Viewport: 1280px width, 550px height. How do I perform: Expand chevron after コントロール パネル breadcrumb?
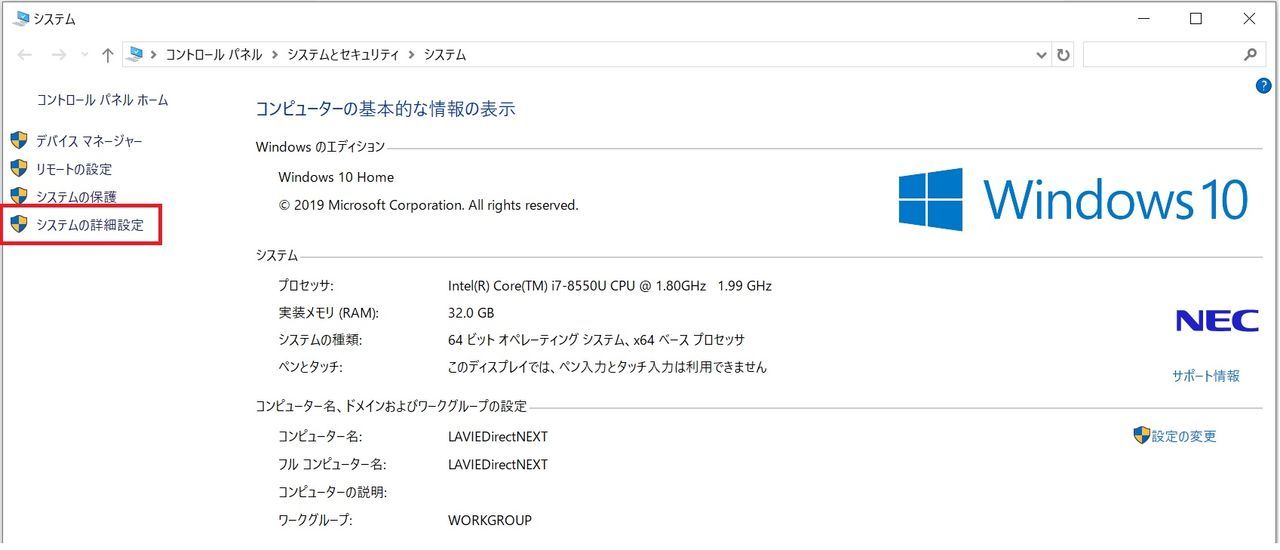click(x=274, y=55)
